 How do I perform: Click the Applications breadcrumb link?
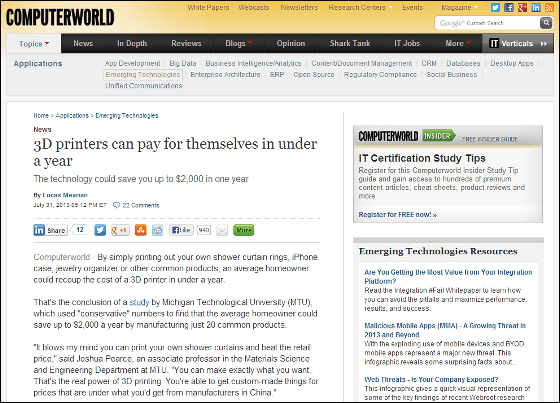[72, 115]
